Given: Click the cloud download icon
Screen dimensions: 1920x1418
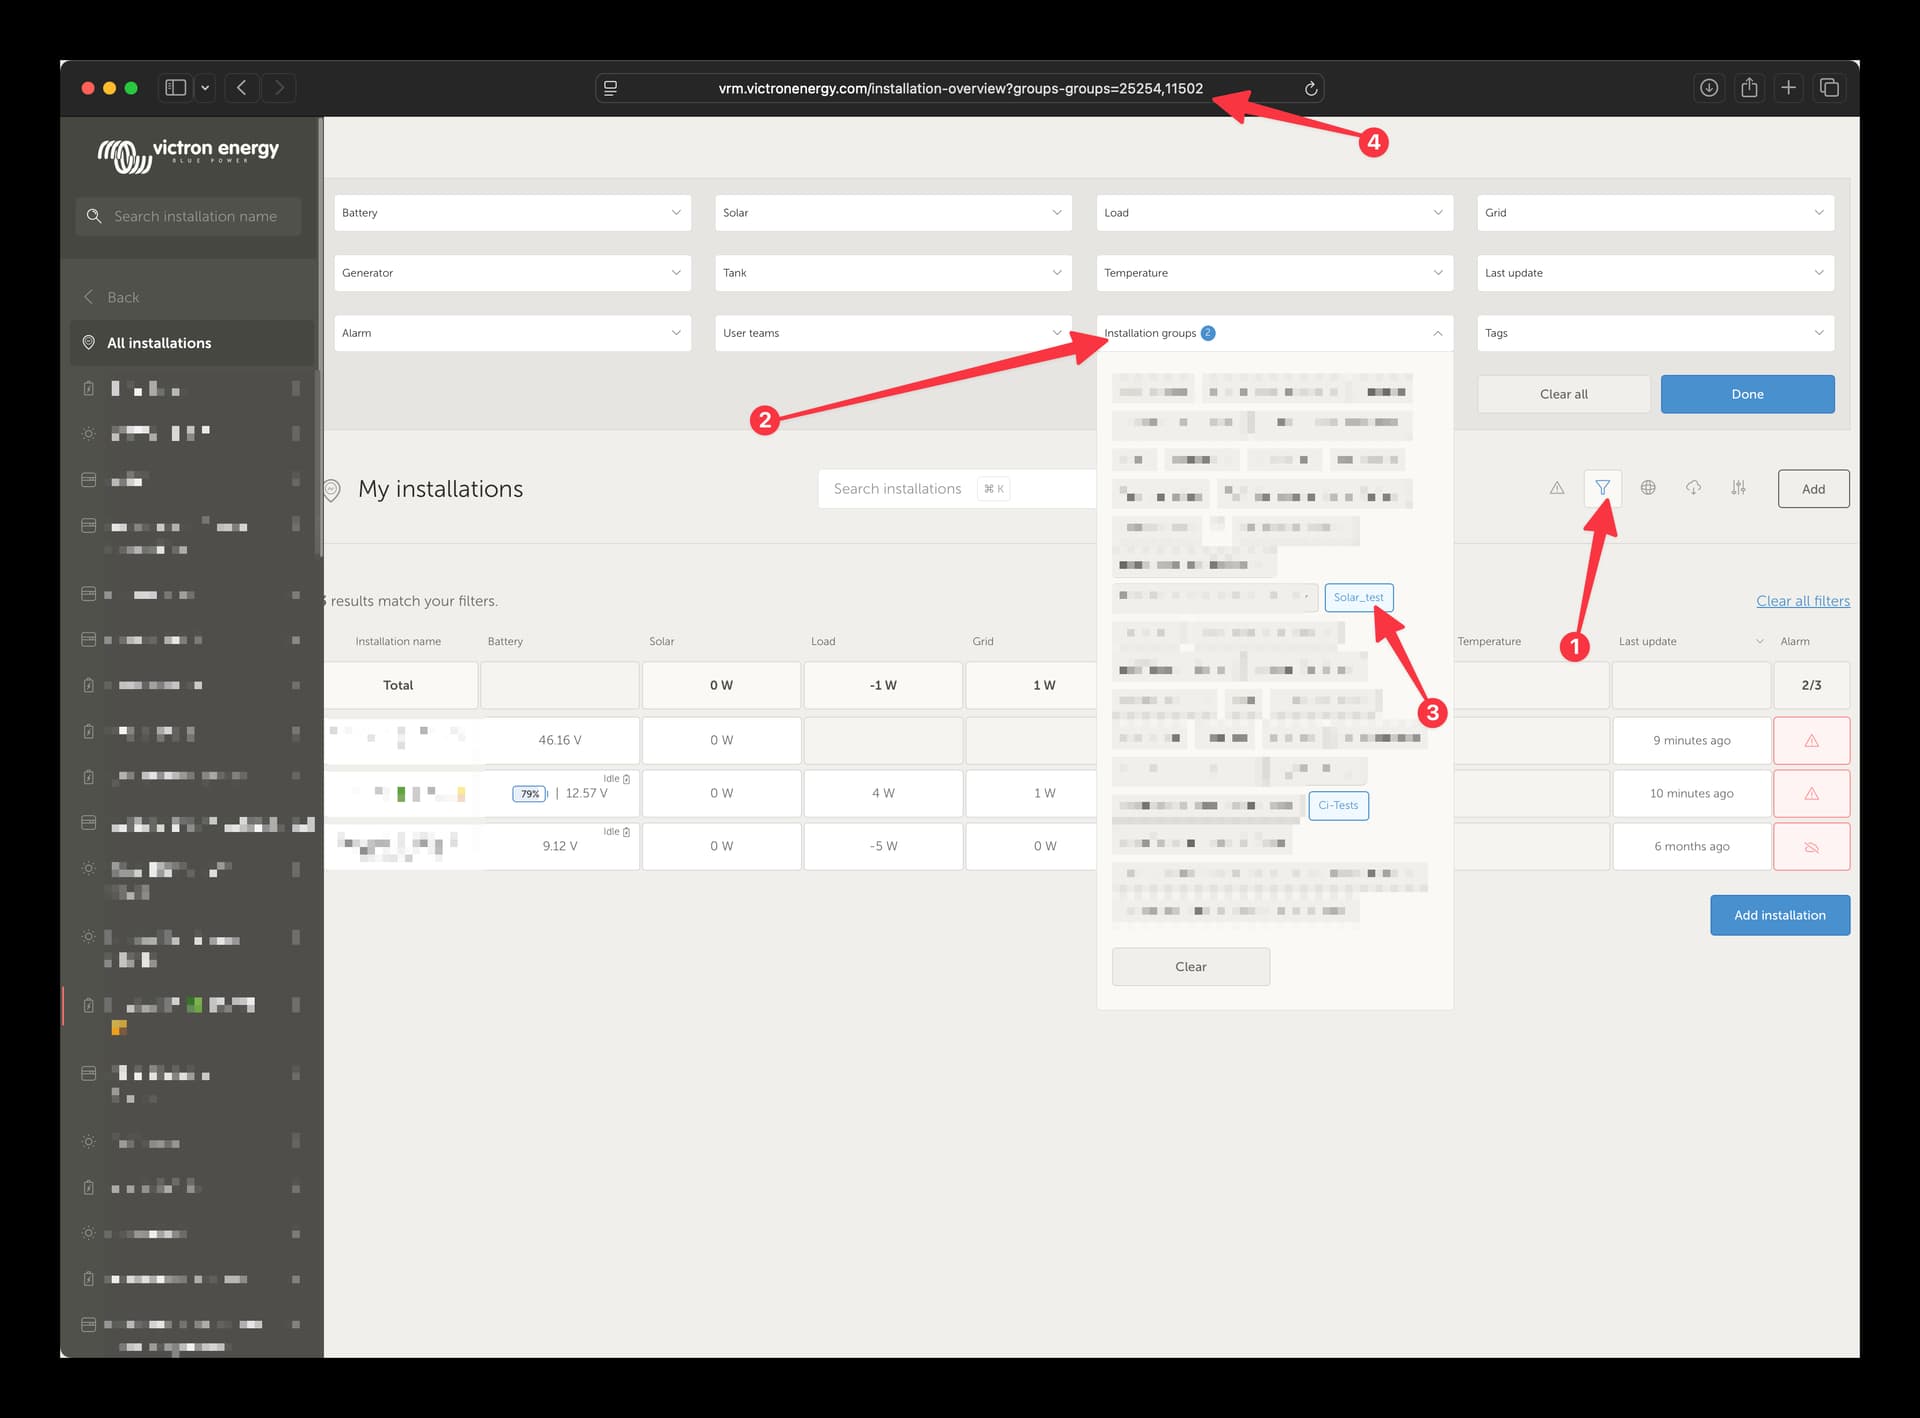Looking at the screenshot, I should click(x=1693, y=488).
